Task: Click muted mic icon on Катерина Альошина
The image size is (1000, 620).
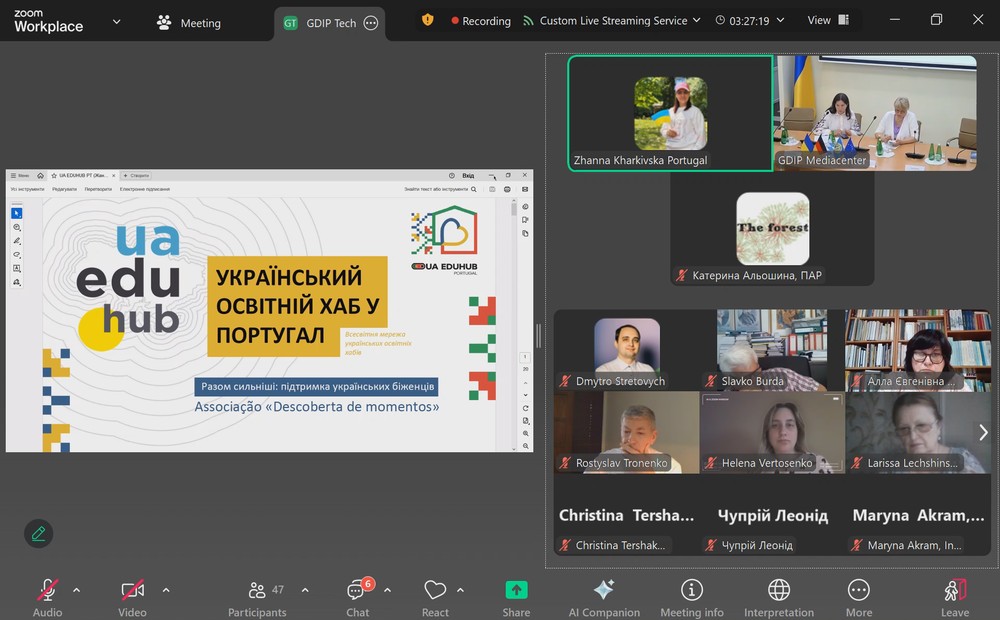Action: pos(682,276)
